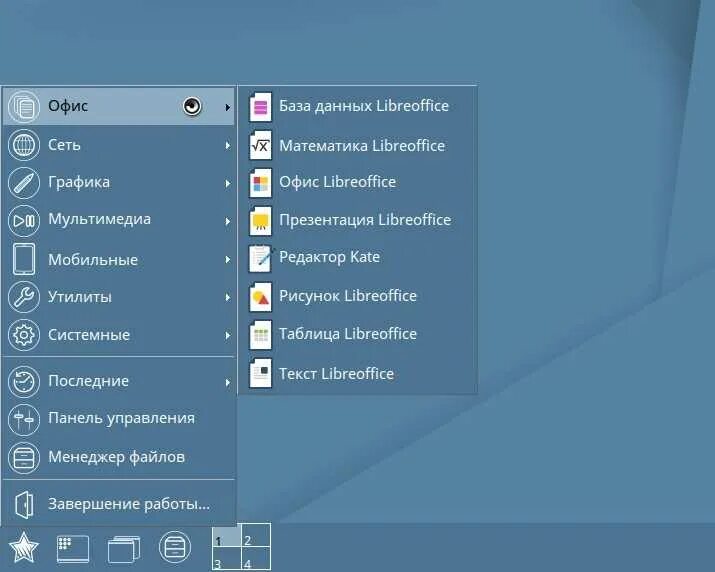The height and width of the screenshot is (572, 715).
Task: Select the Офис menu category
Action: tap(119, 107)
